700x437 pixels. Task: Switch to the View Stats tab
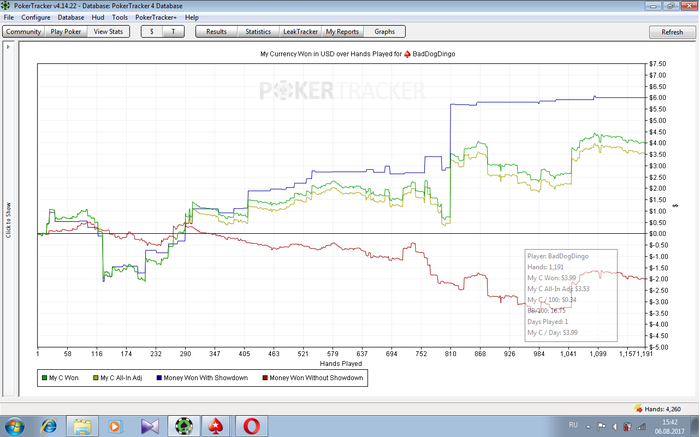pos(108,32)
